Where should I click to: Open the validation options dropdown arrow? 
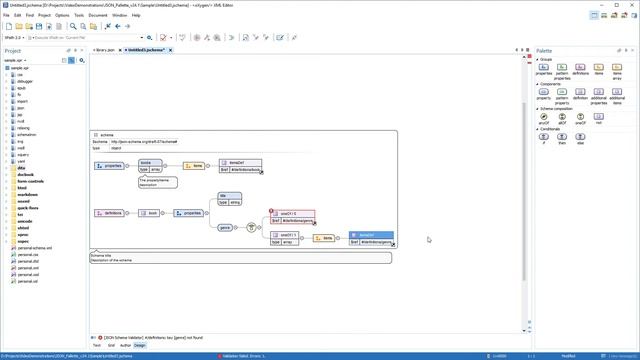tap(171, 38)
